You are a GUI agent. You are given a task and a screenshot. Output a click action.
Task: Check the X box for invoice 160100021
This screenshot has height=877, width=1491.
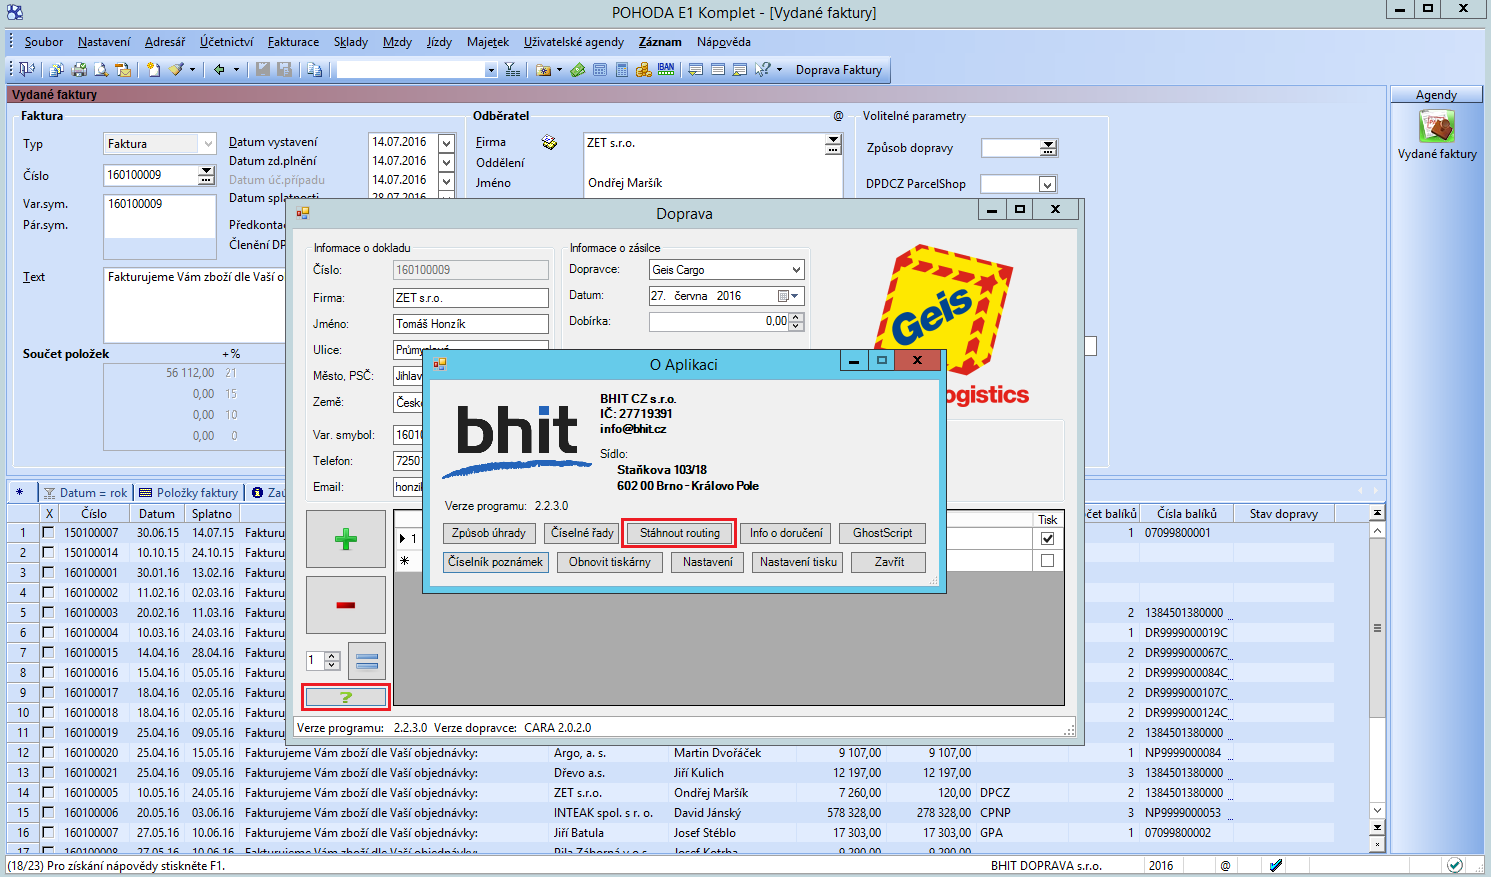coord(48,773)
